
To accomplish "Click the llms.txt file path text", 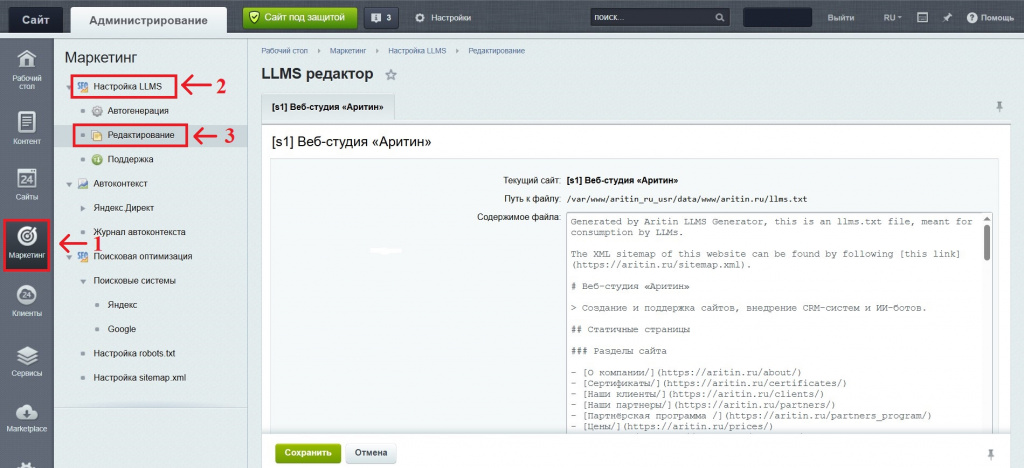I will 688,198.
